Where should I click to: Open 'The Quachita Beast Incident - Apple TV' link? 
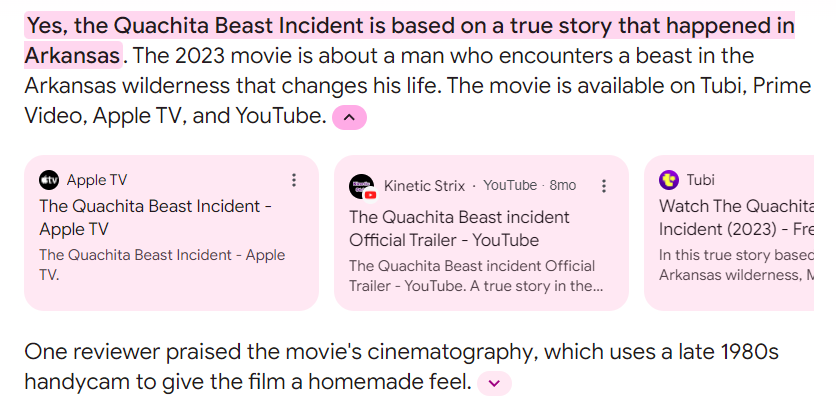click(x=155, y=217)
